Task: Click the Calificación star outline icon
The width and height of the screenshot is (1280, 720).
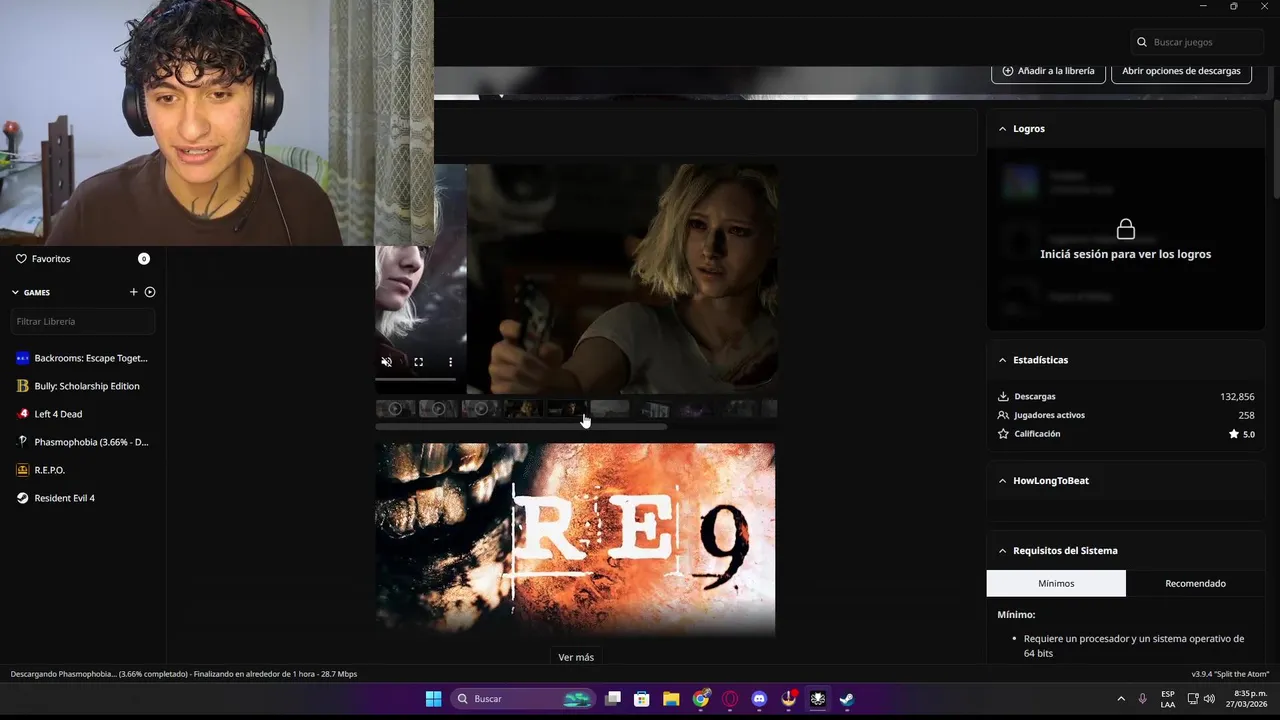Action: click(1003, 434)
